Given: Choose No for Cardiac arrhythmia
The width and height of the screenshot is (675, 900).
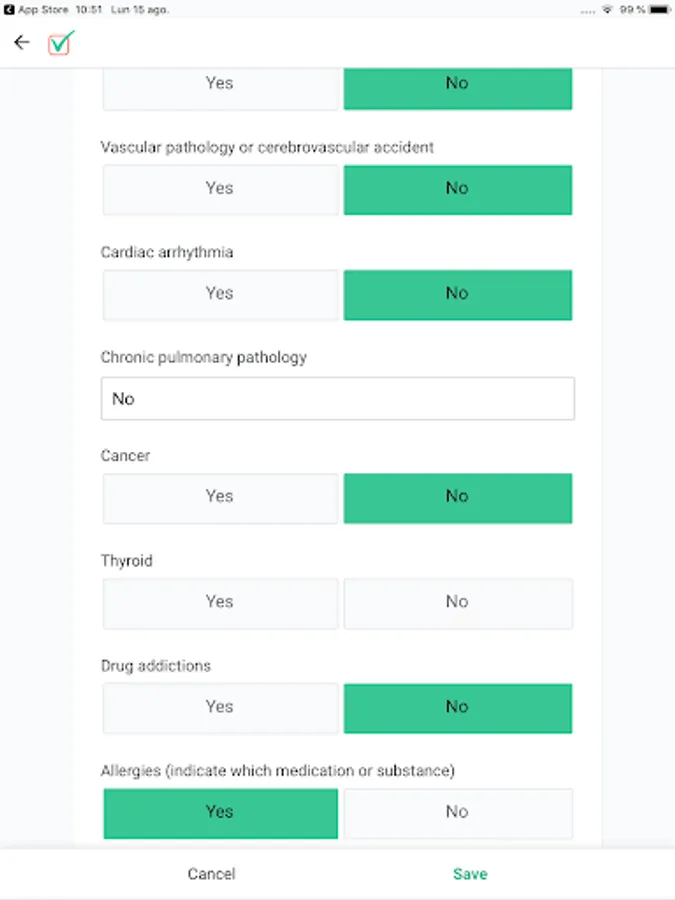Looking at the screenshot, I should (457, 294).
